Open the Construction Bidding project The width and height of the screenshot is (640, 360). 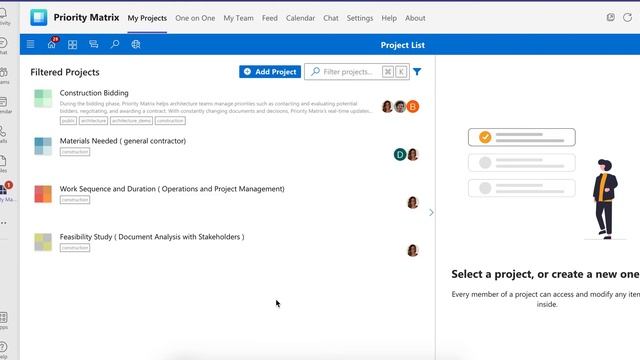(x=94, y=93)
